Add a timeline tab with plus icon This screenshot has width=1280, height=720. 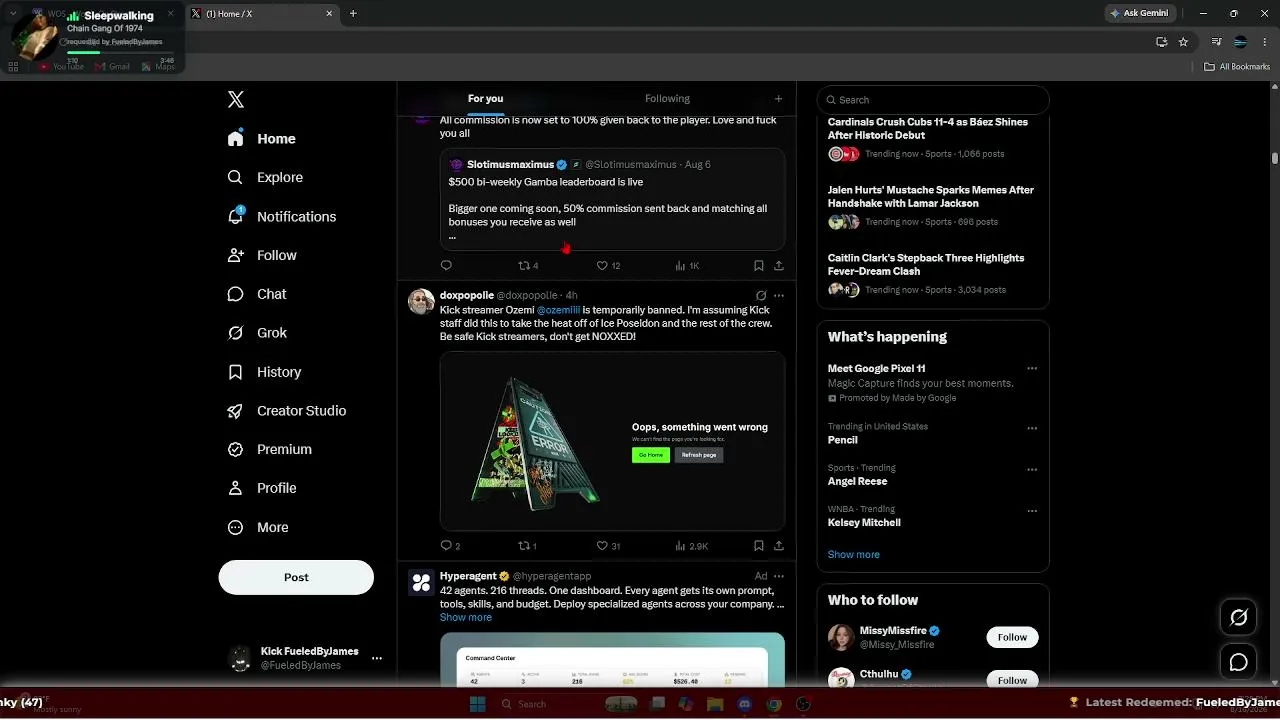tap(778, 99)
